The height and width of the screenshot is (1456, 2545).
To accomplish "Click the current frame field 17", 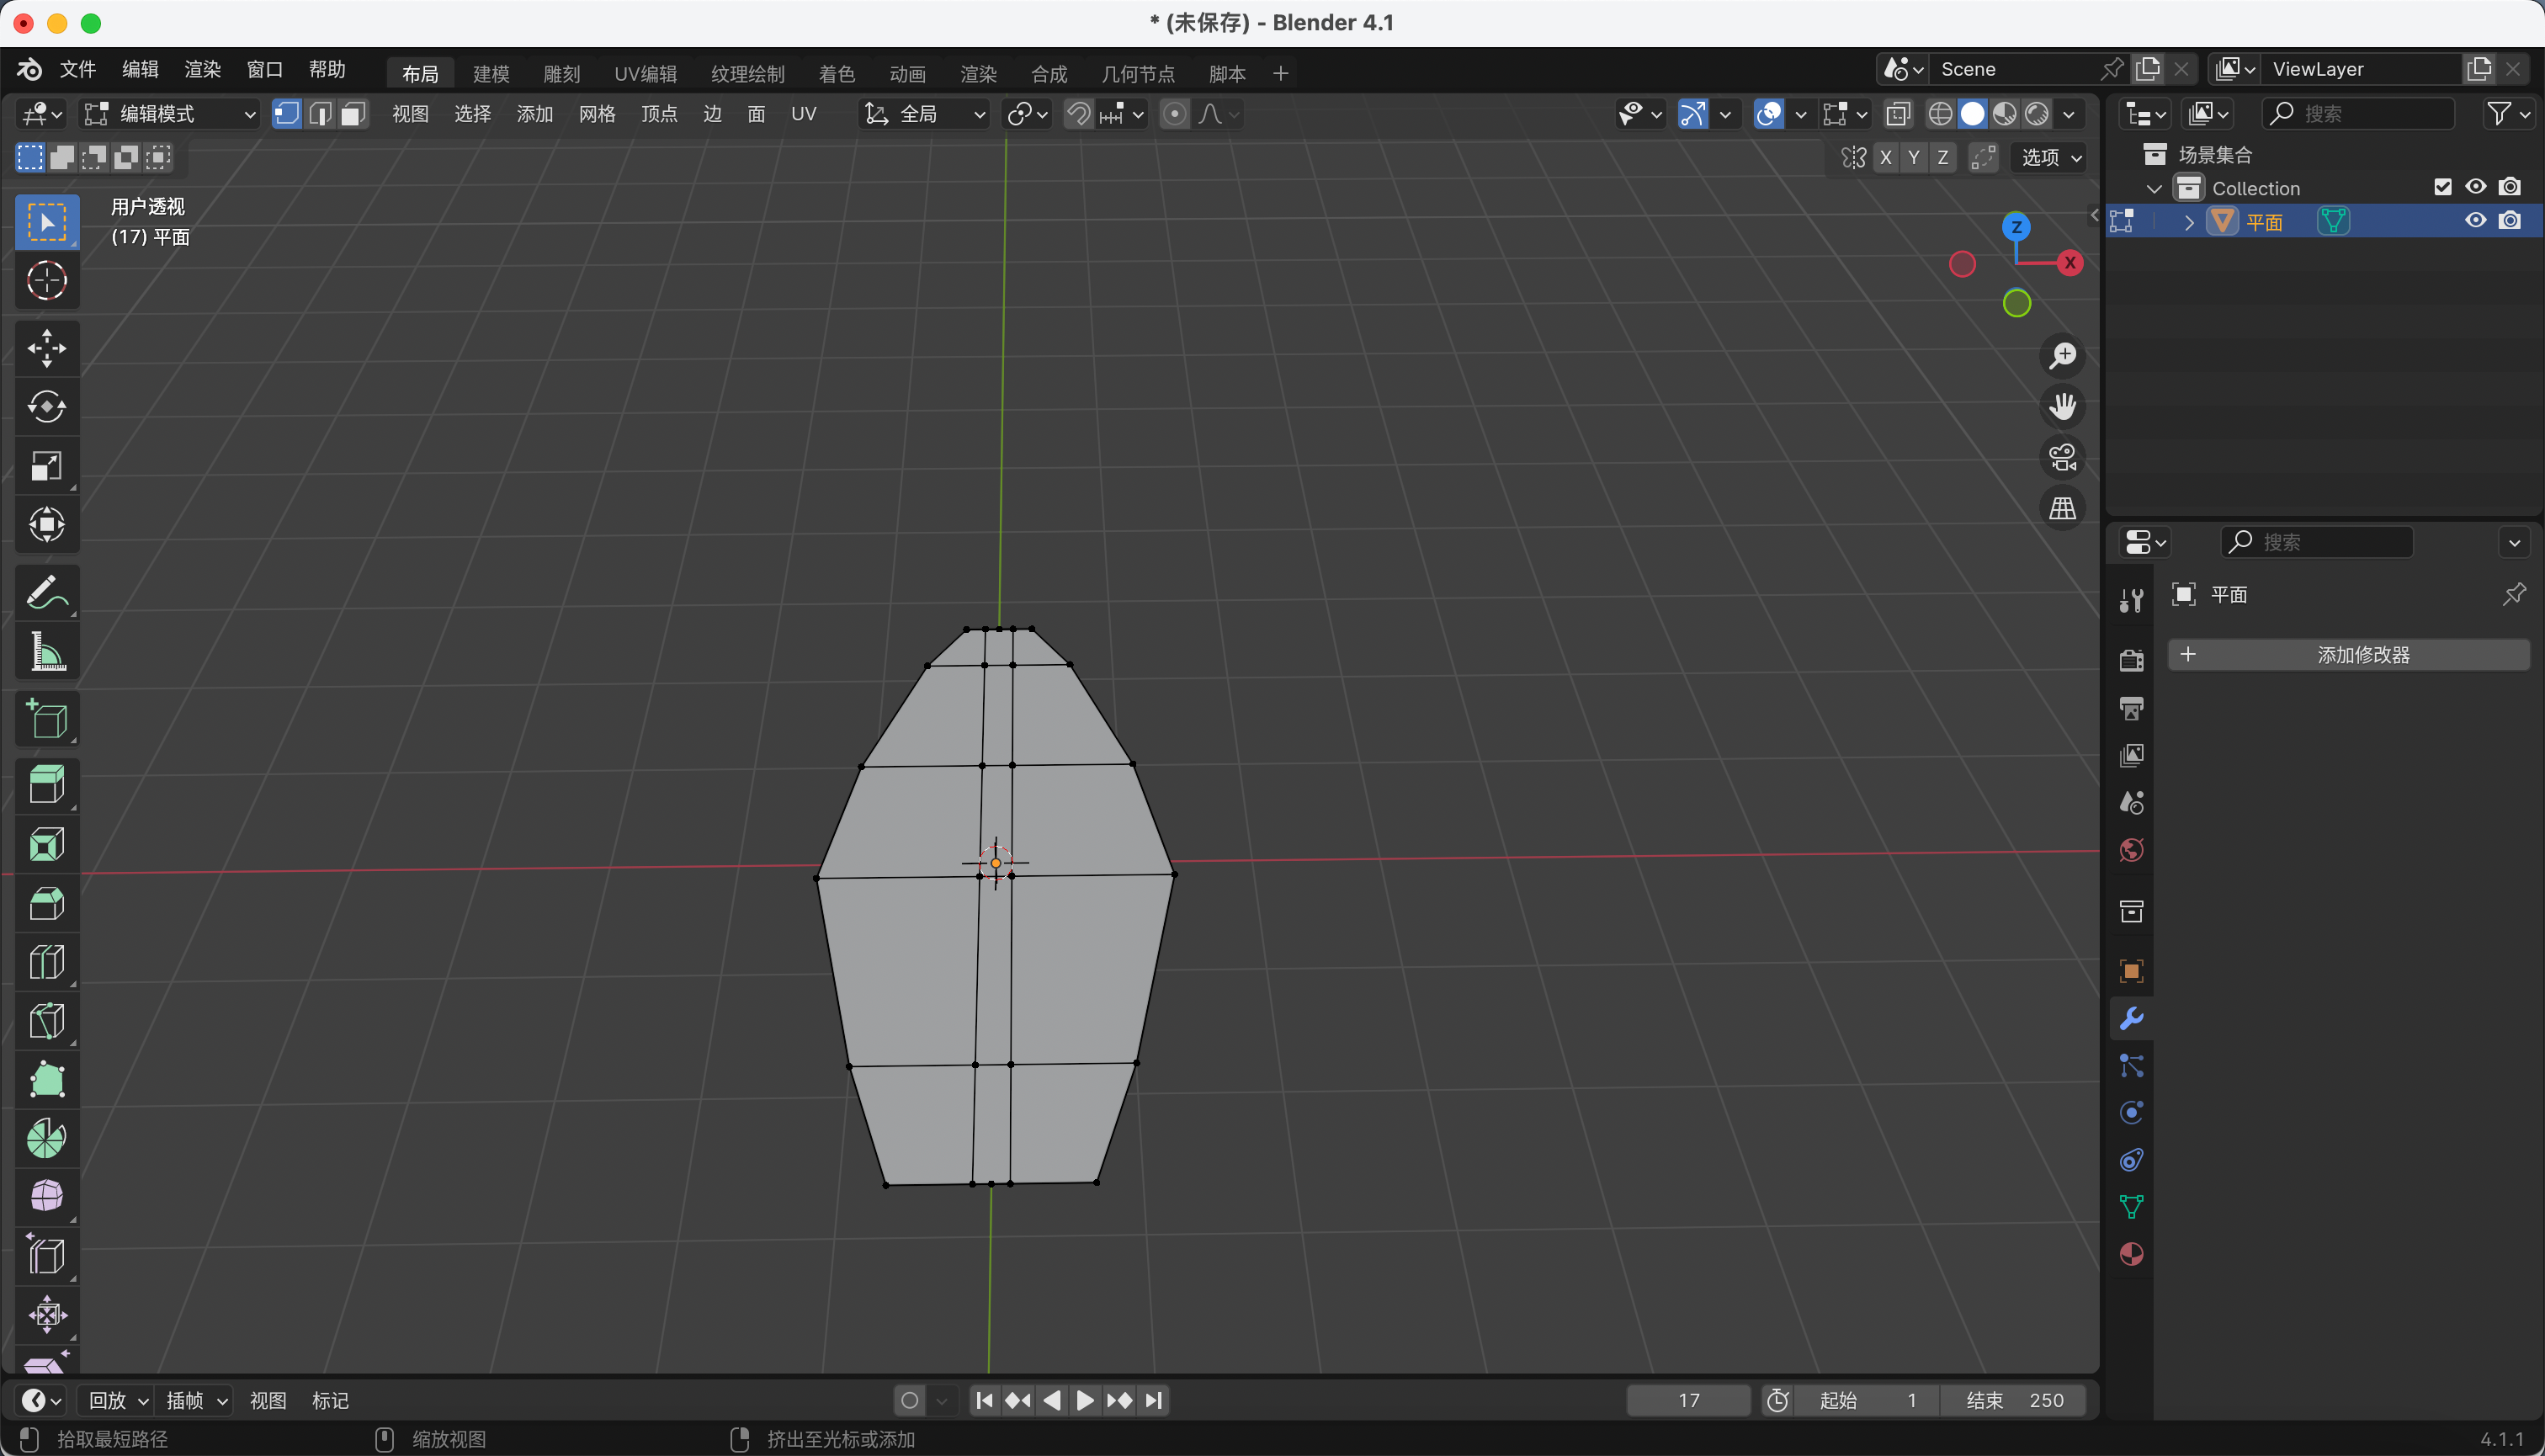I will click(1688, 1400).
